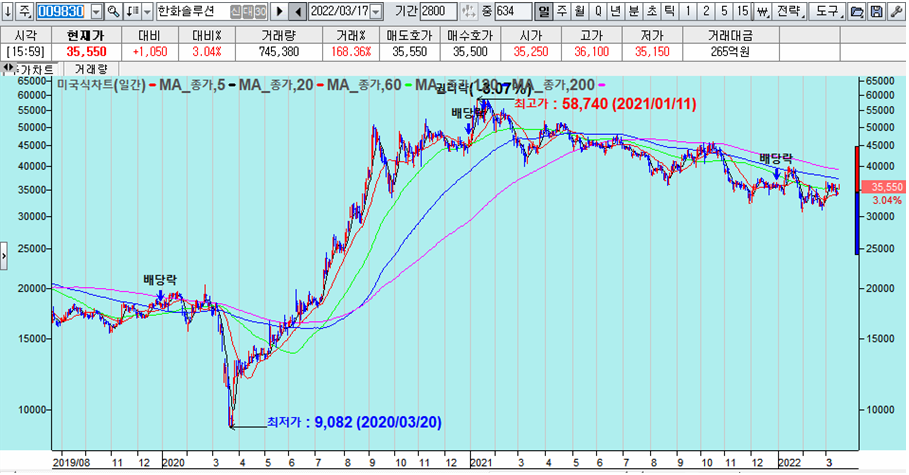Toggle weekly (주) chart period
The height and width of the screenshot is (475, 909).
pyautogui.click(x=562, y=11)
